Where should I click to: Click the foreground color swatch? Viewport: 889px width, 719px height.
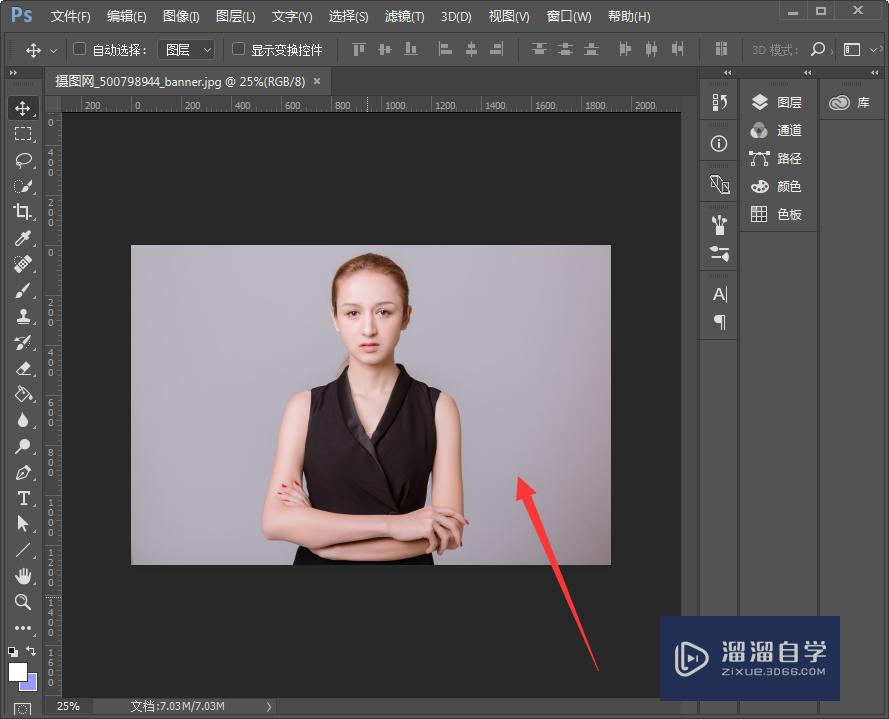click(18, 672)
